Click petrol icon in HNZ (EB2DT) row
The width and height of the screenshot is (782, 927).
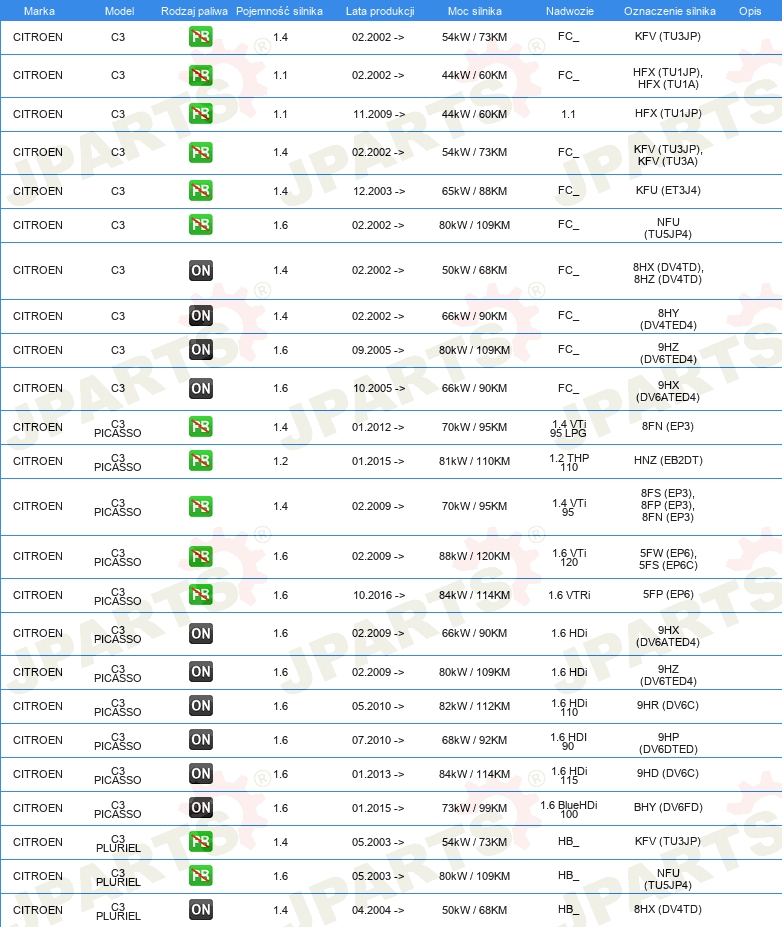pos(200,461)
